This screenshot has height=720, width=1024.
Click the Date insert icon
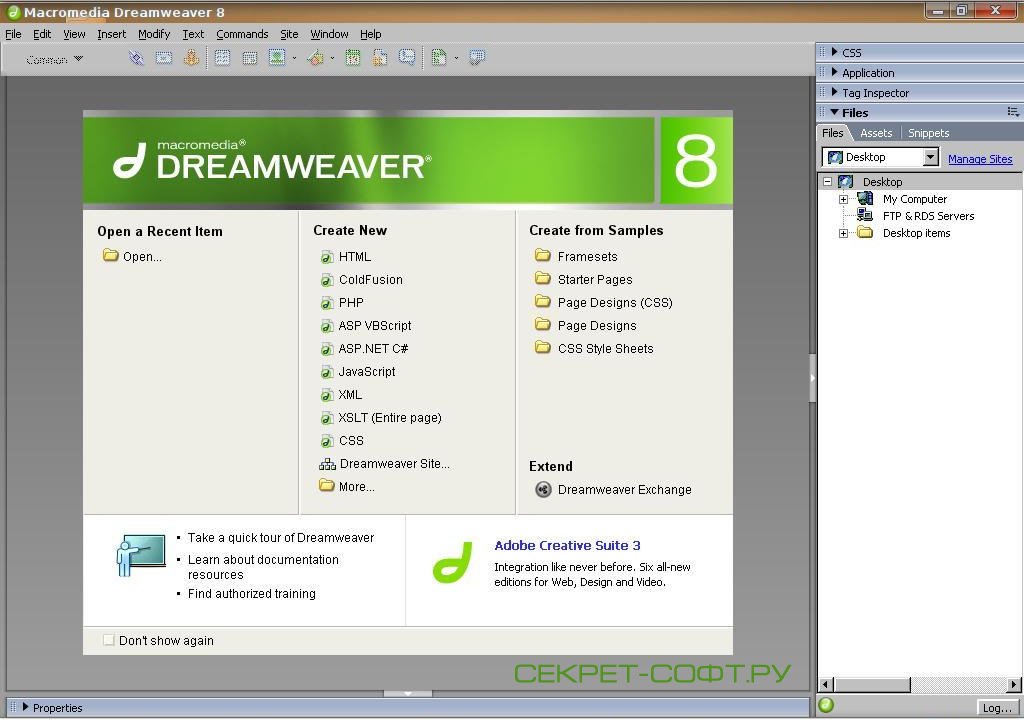coord(353,58)
